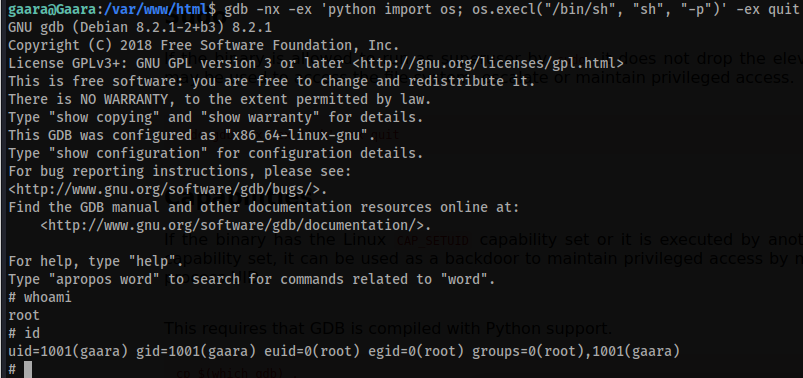Open the gnu.org/licenses/gpl.html URL
This screenshot has height=378, width=803.
(x=488, y=63)
